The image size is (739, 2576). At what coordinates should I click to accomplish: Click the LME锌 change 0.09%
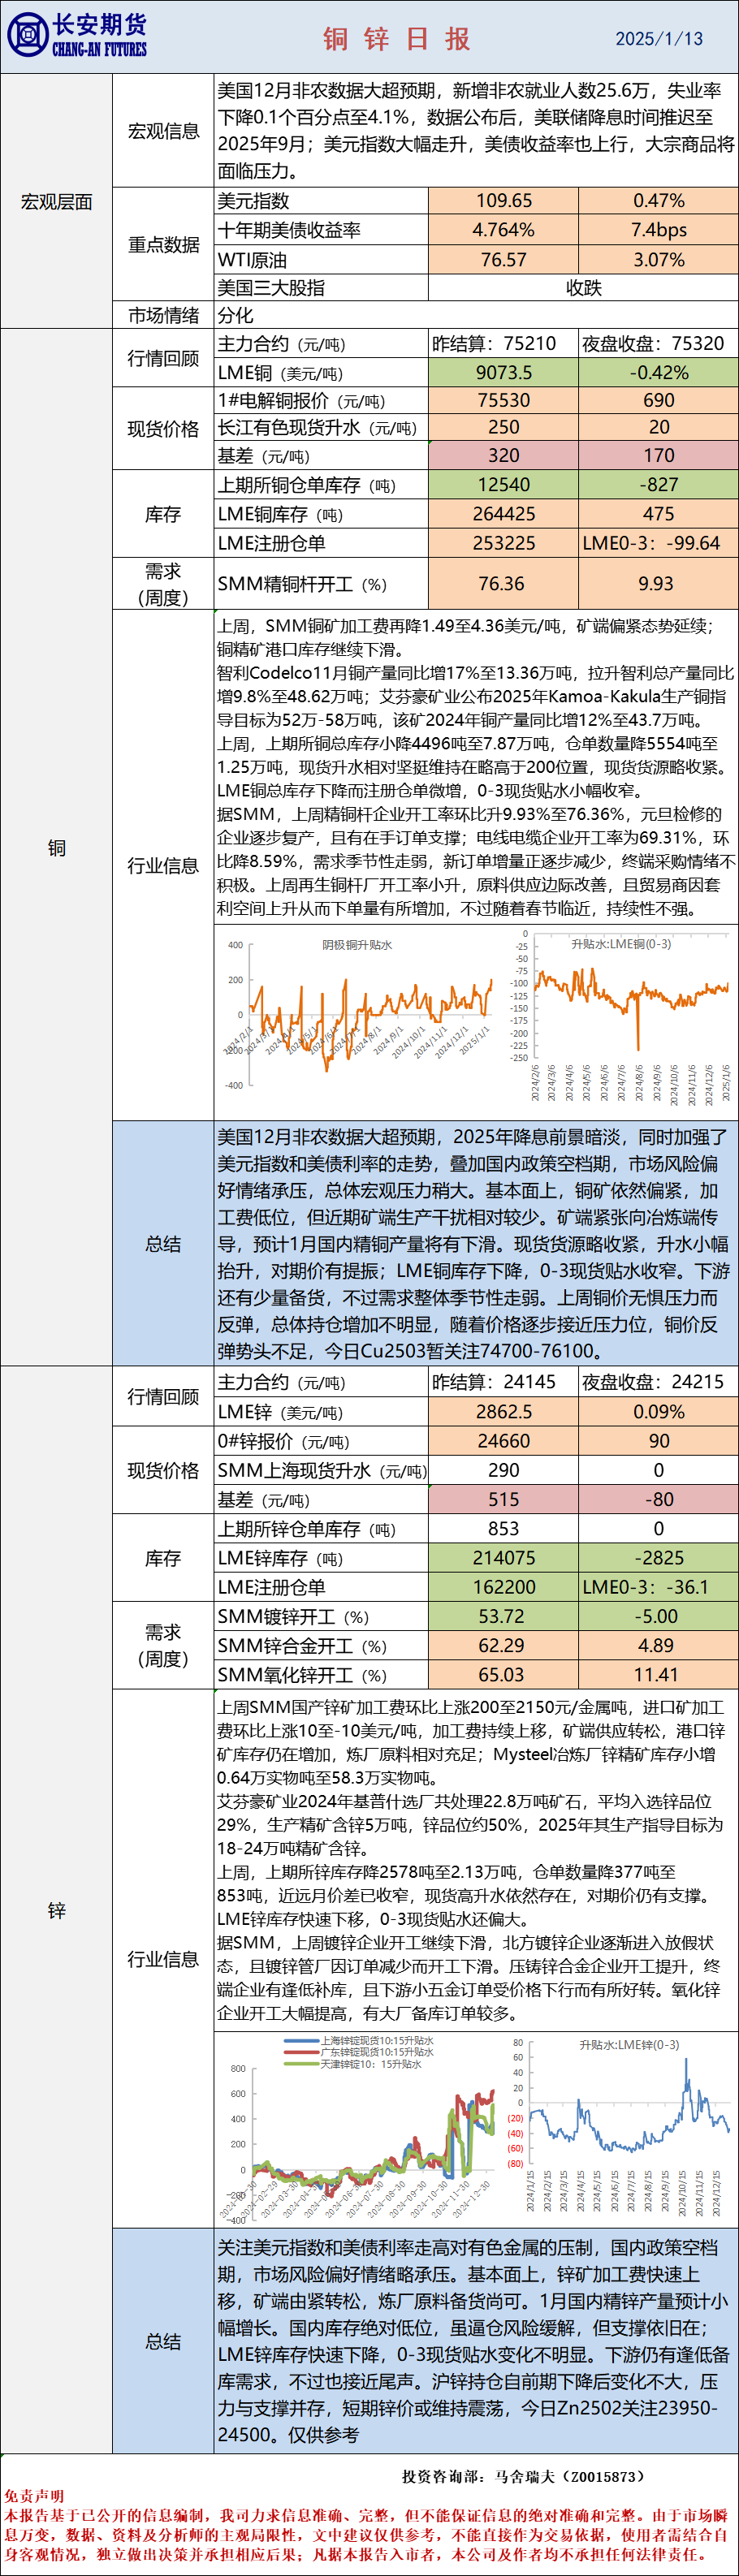pos(658,1412)
